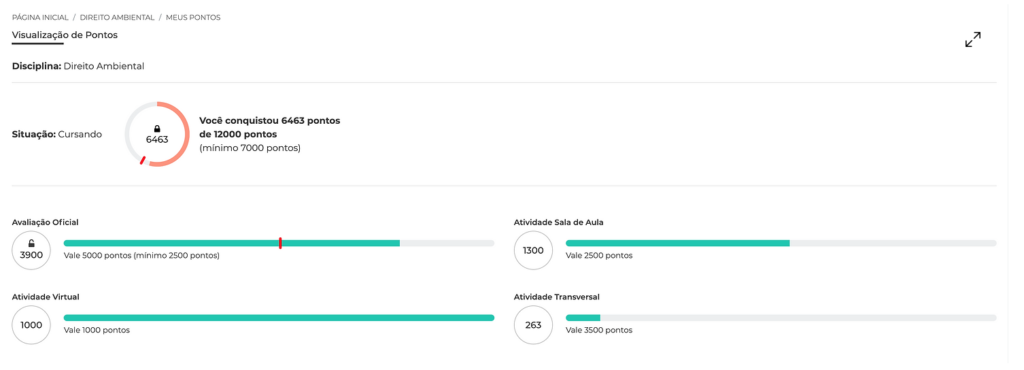1024x370 pixels.
Task: Click the Situação: Cursando status text
Action: 57,134
